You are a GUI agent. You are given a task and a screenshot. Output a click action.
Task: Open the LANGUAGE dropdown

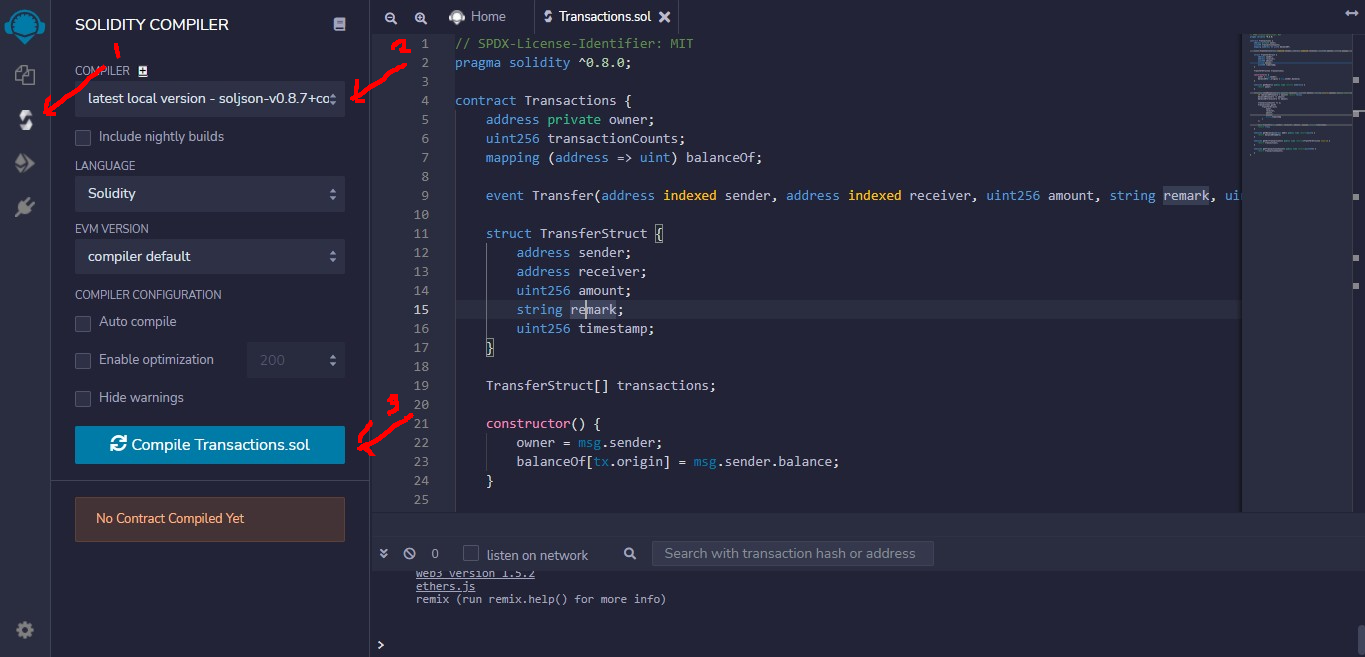click(x=209, y=193)
